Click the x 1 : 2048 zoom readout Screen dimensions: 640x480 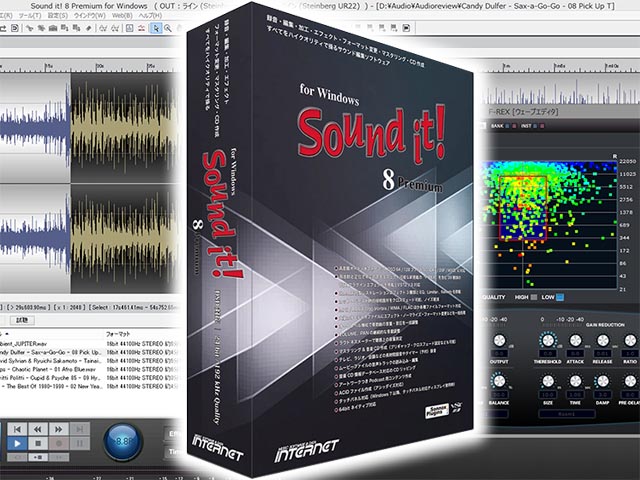click(69, 307)
